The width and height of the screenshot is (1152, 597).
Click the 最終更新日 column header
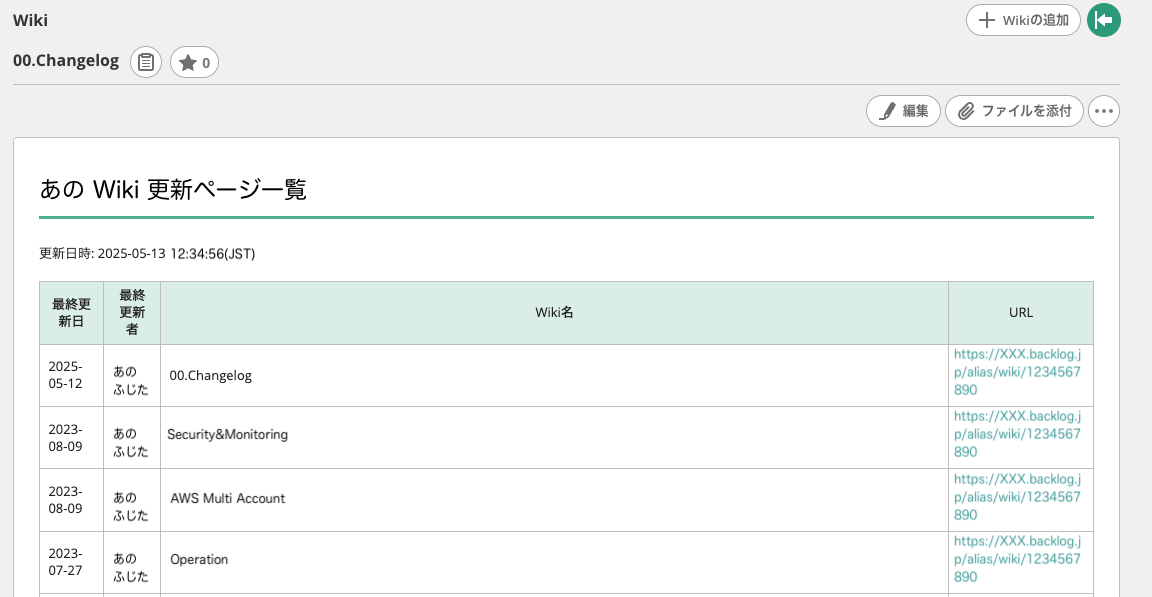pyautogui.click(x=71, y=313)
